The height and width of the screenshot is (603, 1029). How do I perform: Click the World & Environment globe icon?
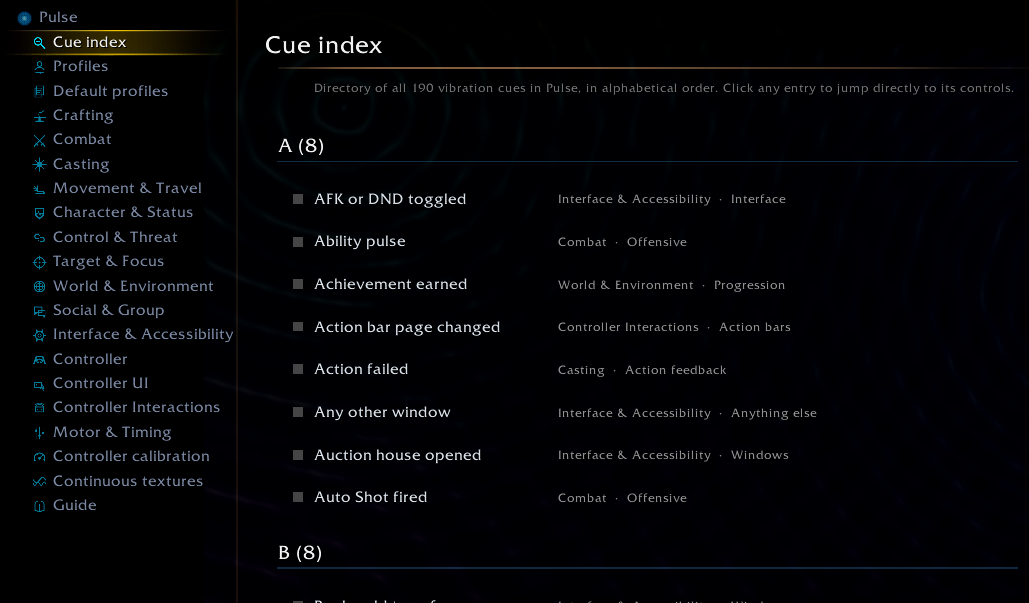pos(39,287)
